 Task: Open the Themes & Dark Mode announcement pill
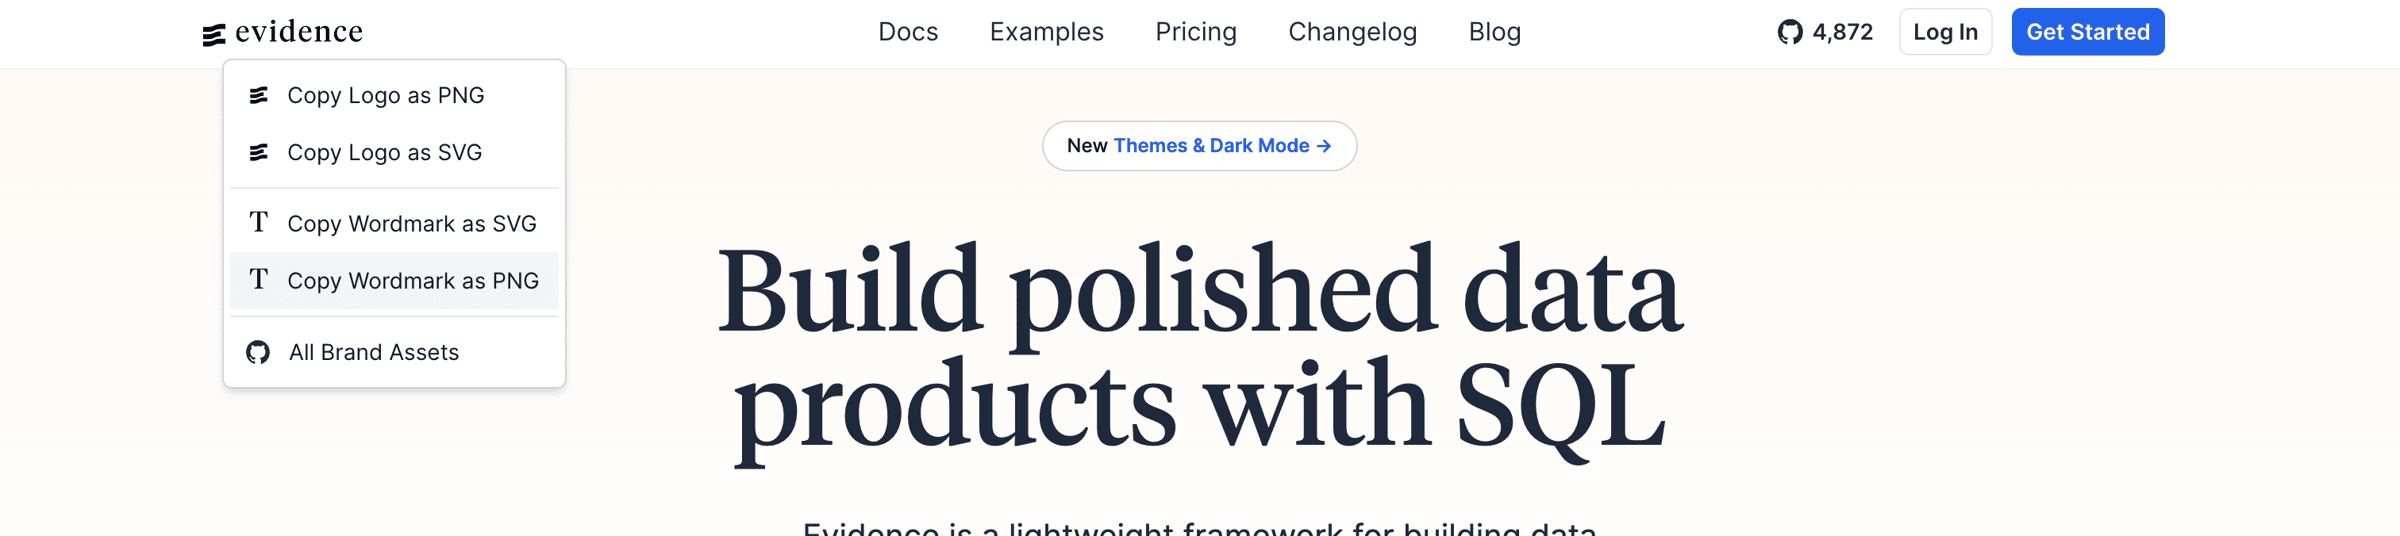(1200, 146)
